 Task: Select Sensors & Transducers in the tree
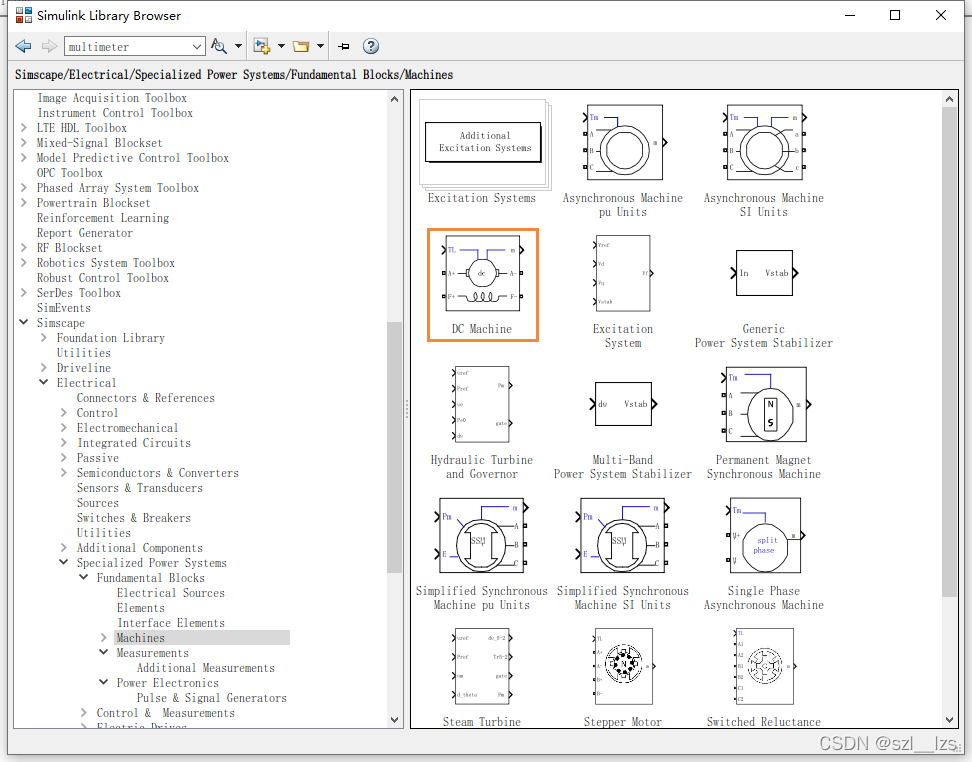click(x=139, y=488)
